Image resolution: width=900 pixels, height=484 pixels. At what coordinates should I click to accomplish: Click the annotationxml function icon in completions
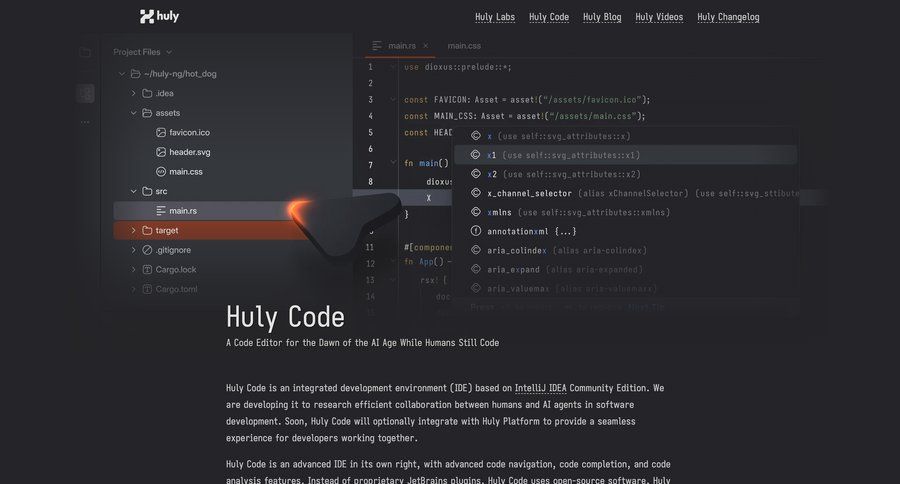(475, 231)
